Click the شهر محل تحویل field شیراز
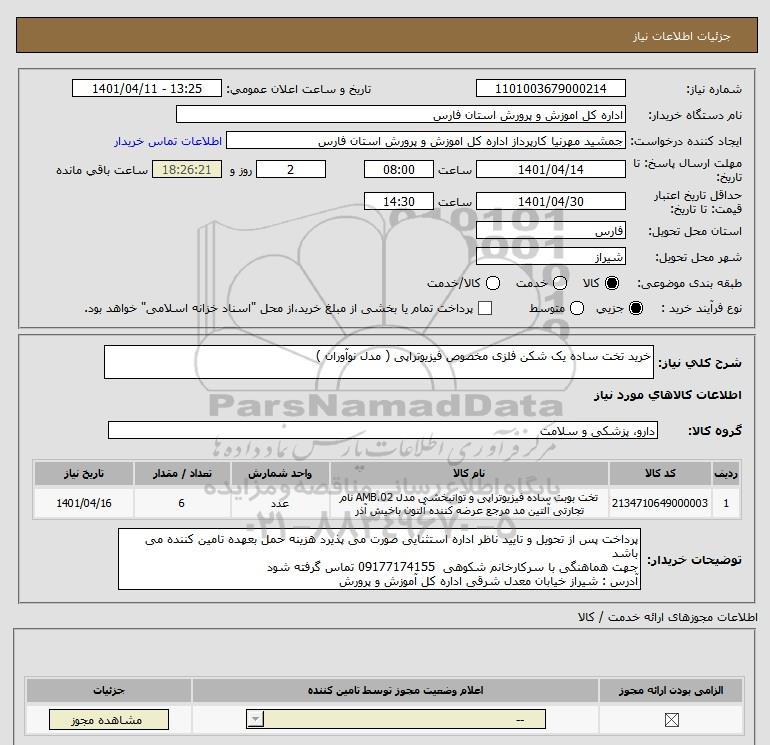 [550, 256]
